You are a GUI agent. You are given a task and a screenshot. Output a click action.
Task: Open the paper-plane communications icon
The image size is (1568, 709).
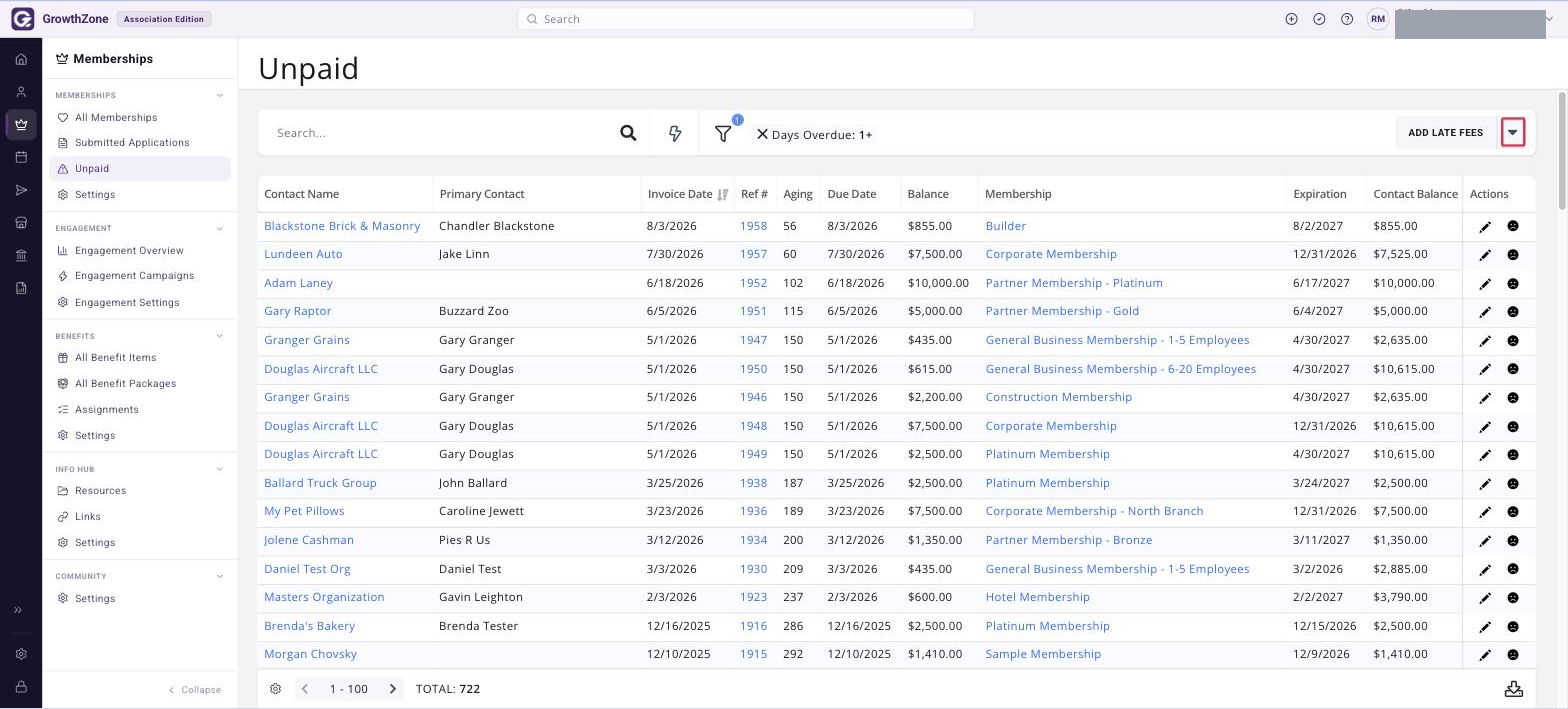(21, 190)
